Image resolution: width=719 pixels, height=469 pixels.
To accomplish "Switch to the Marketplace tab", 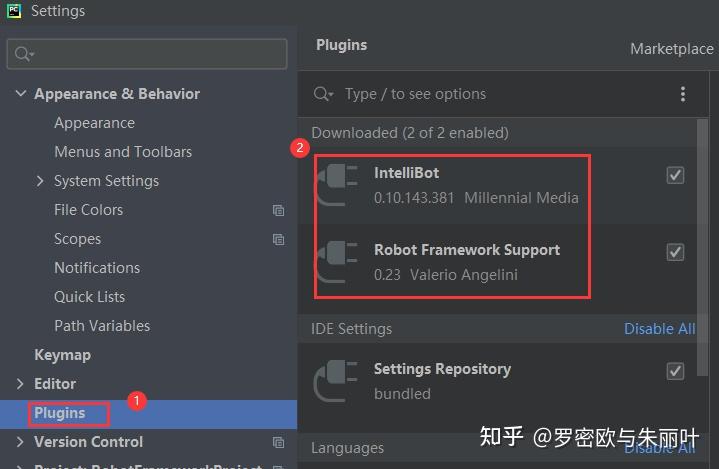I will 671,49.
